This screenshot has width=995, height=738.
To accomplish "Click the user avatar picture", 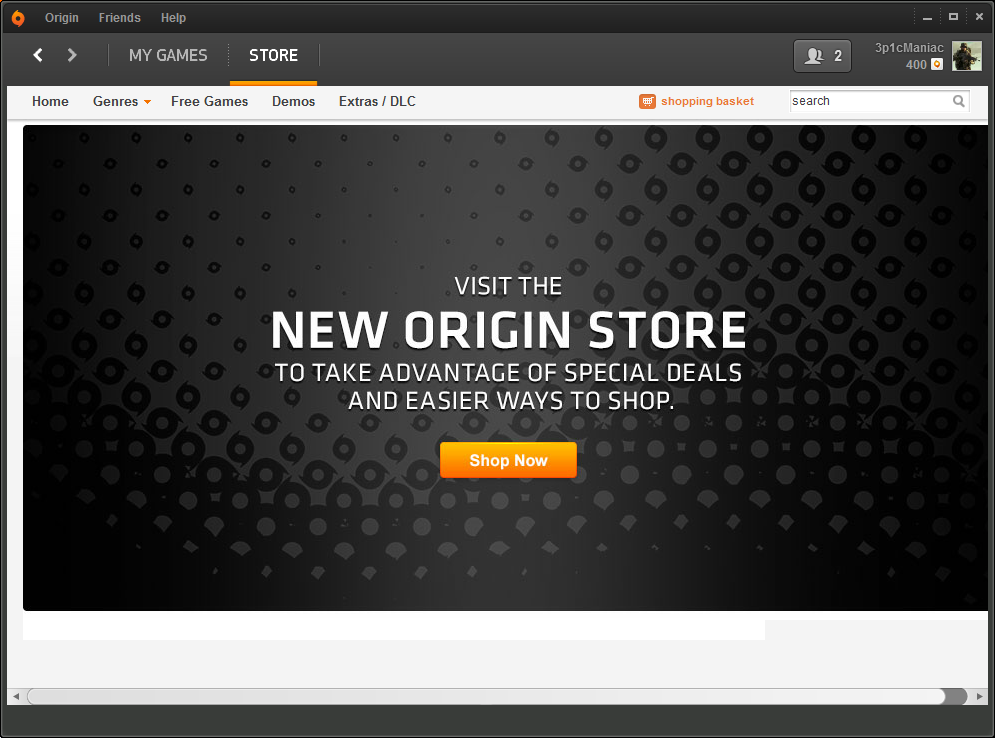I will click(x=966, y=56).
